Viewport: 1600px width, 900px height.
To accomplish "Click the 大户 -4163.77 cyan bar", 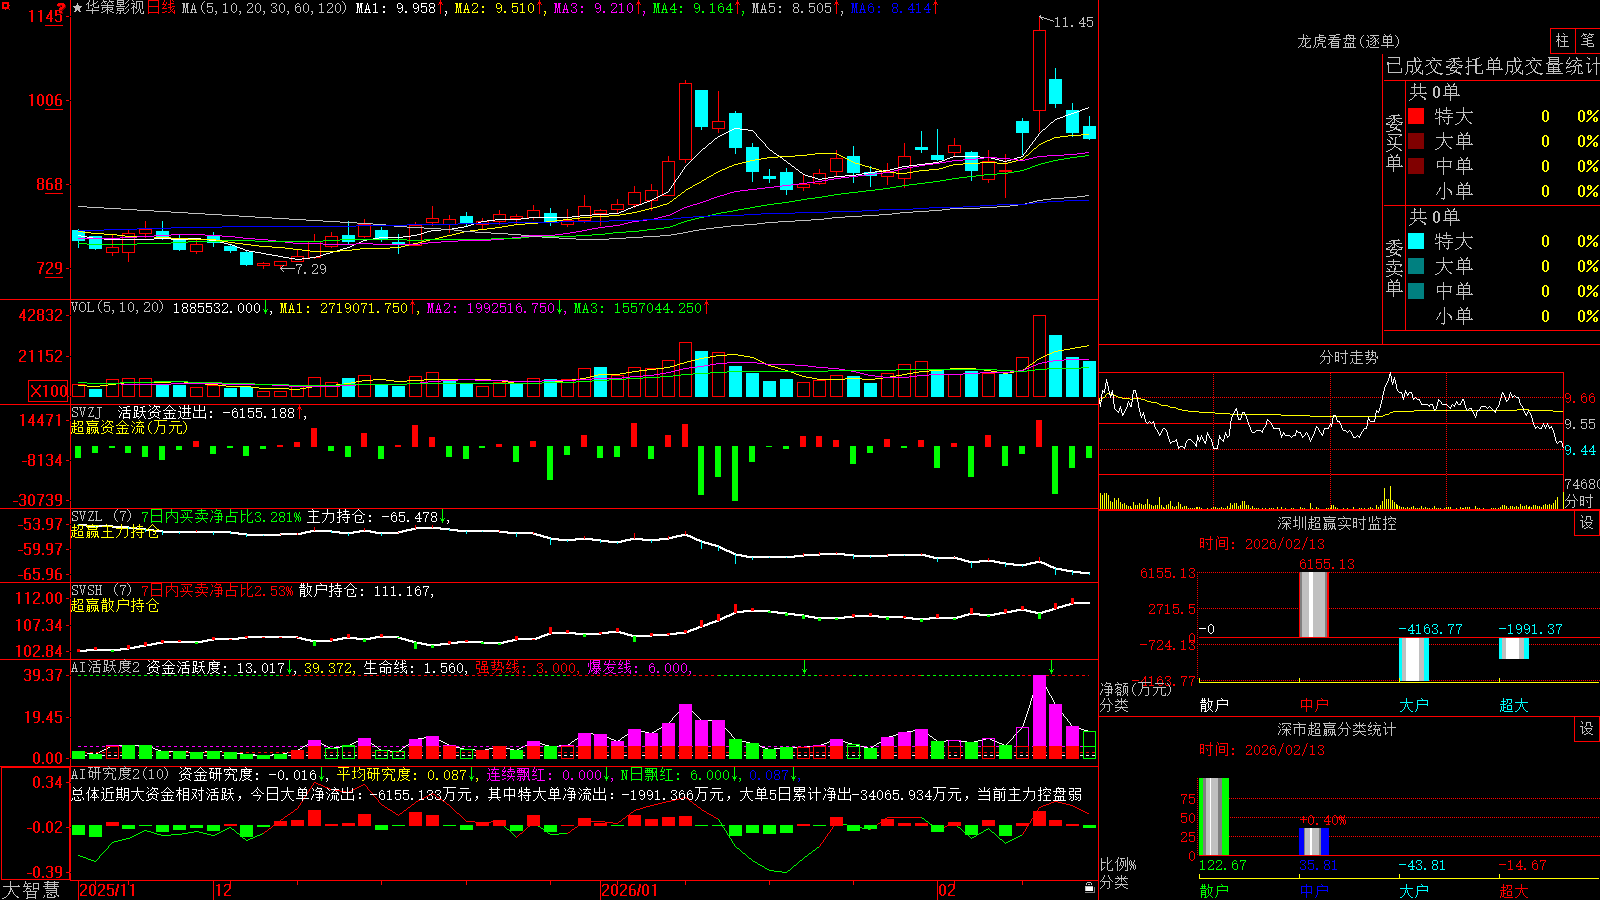I will 1414,660.
